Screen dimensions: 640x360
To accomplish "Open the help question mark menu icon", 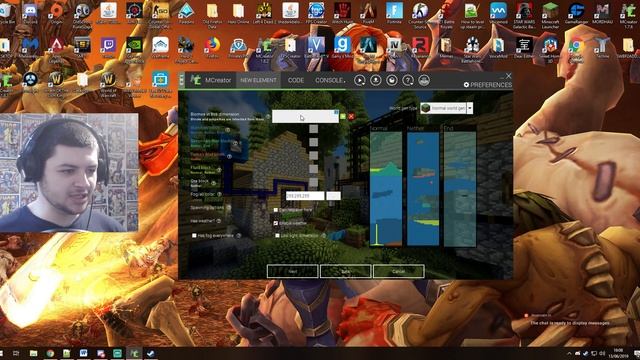I will [x=408, y=80].
